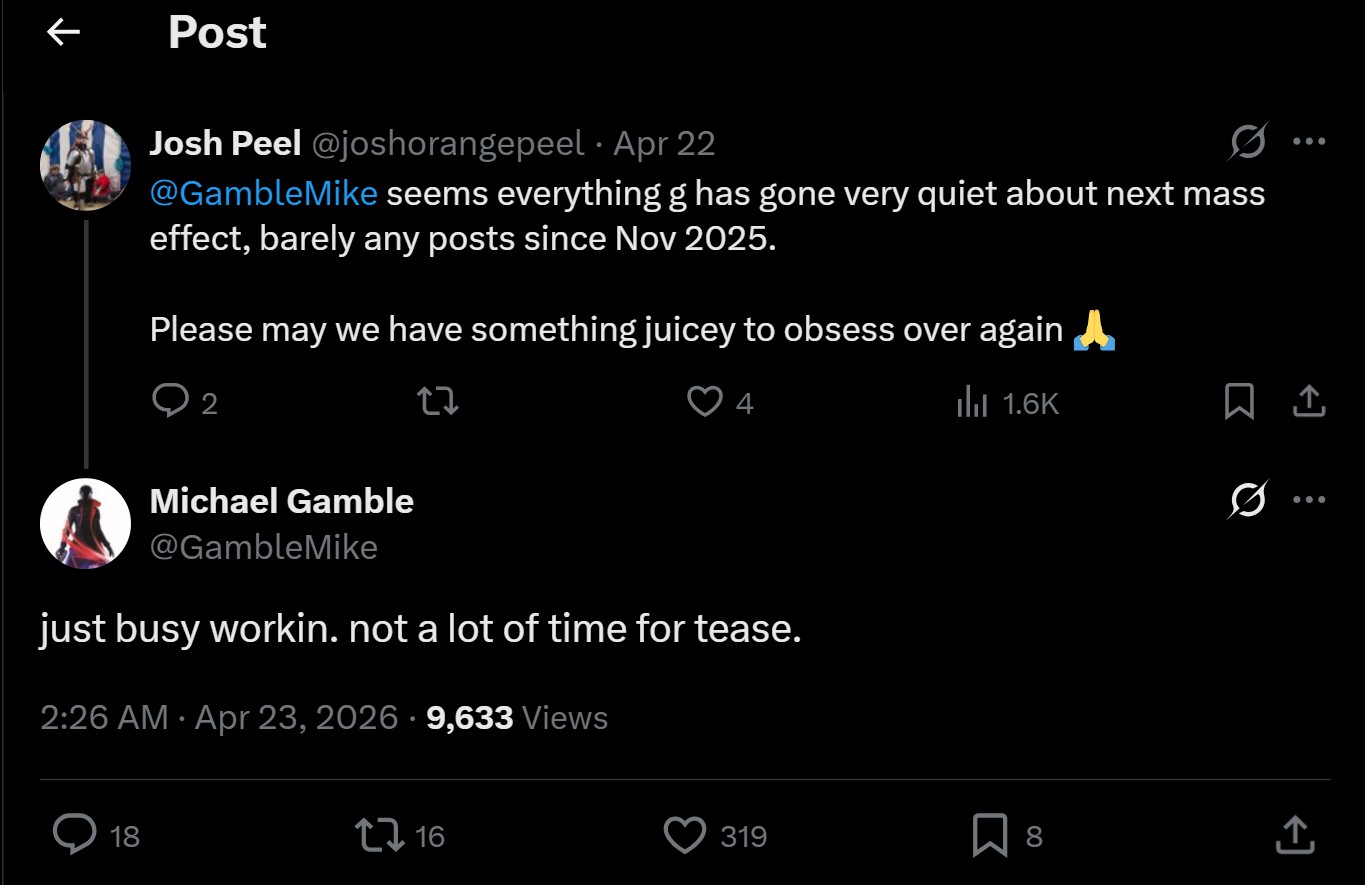The width and height of the screenshot is (1365, 885).
Task: Click the Grok icon on Josh Peel's post
Action: pos(1249,143)
